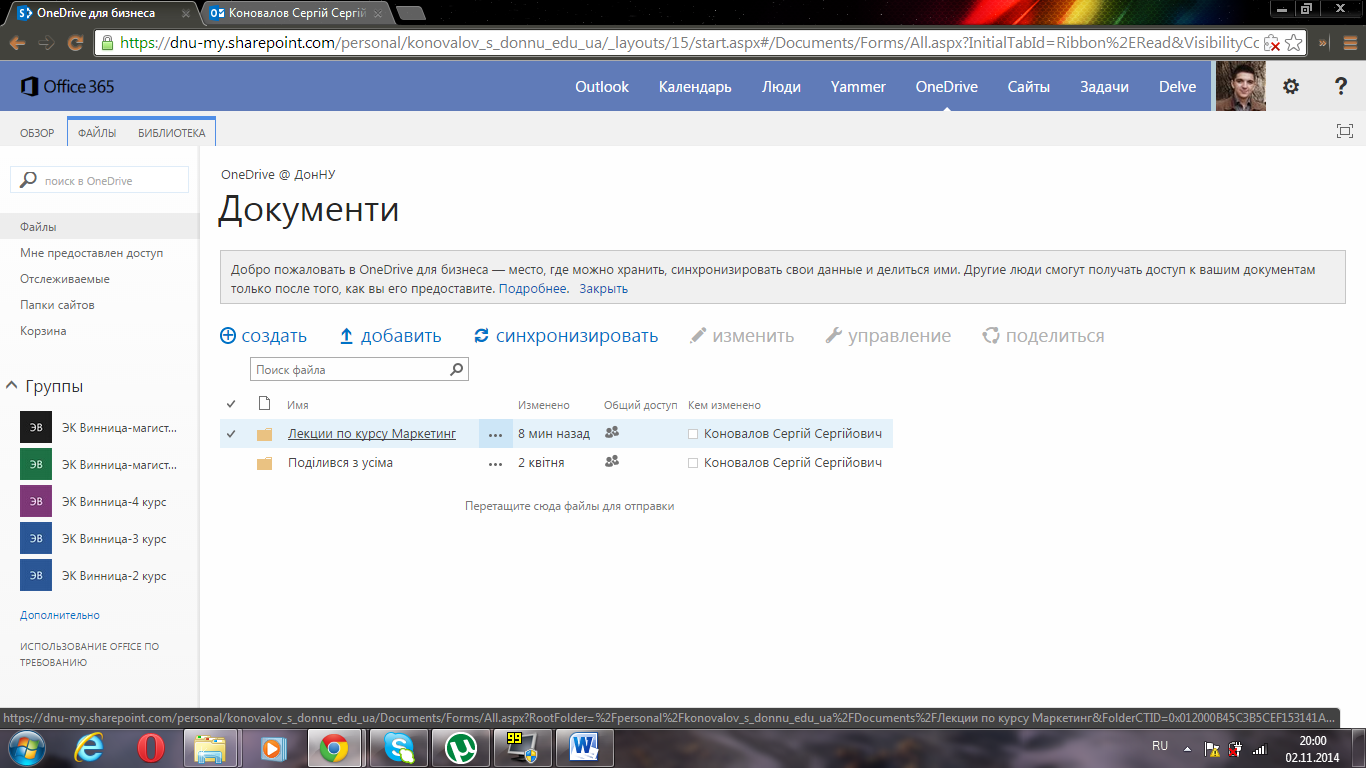Image resolution: width=1366 pixels, height=768 pixels.
Task: Click the folder icon of Поділився з усіма
Action: (264, 463)
